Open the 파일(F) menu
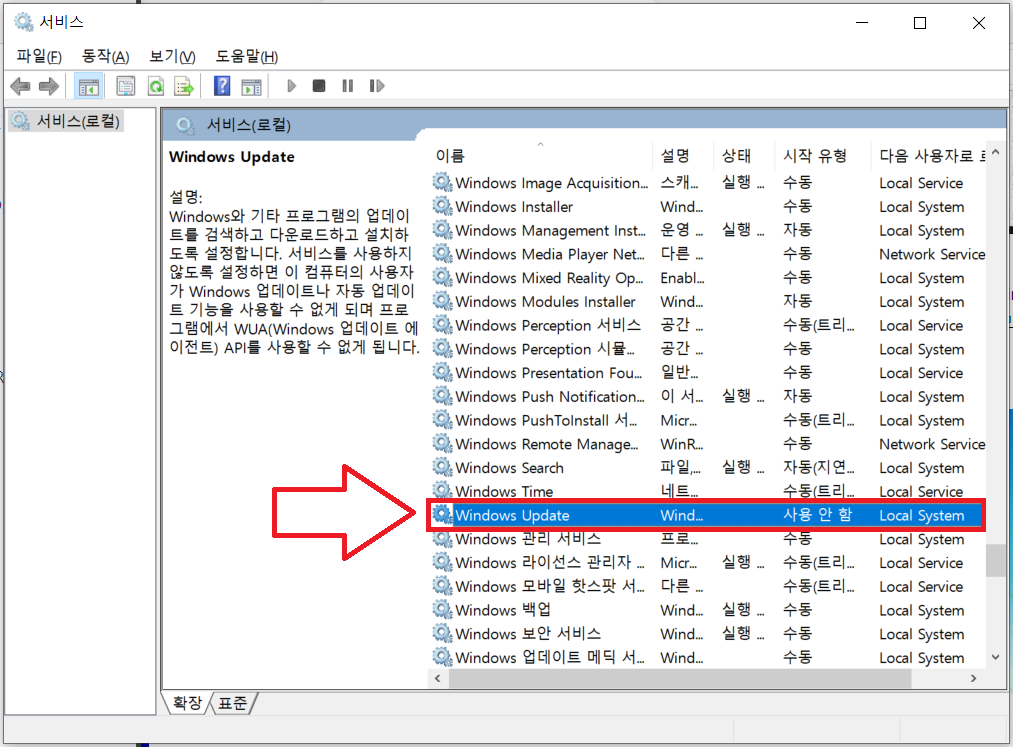 (x=39, y=56)
